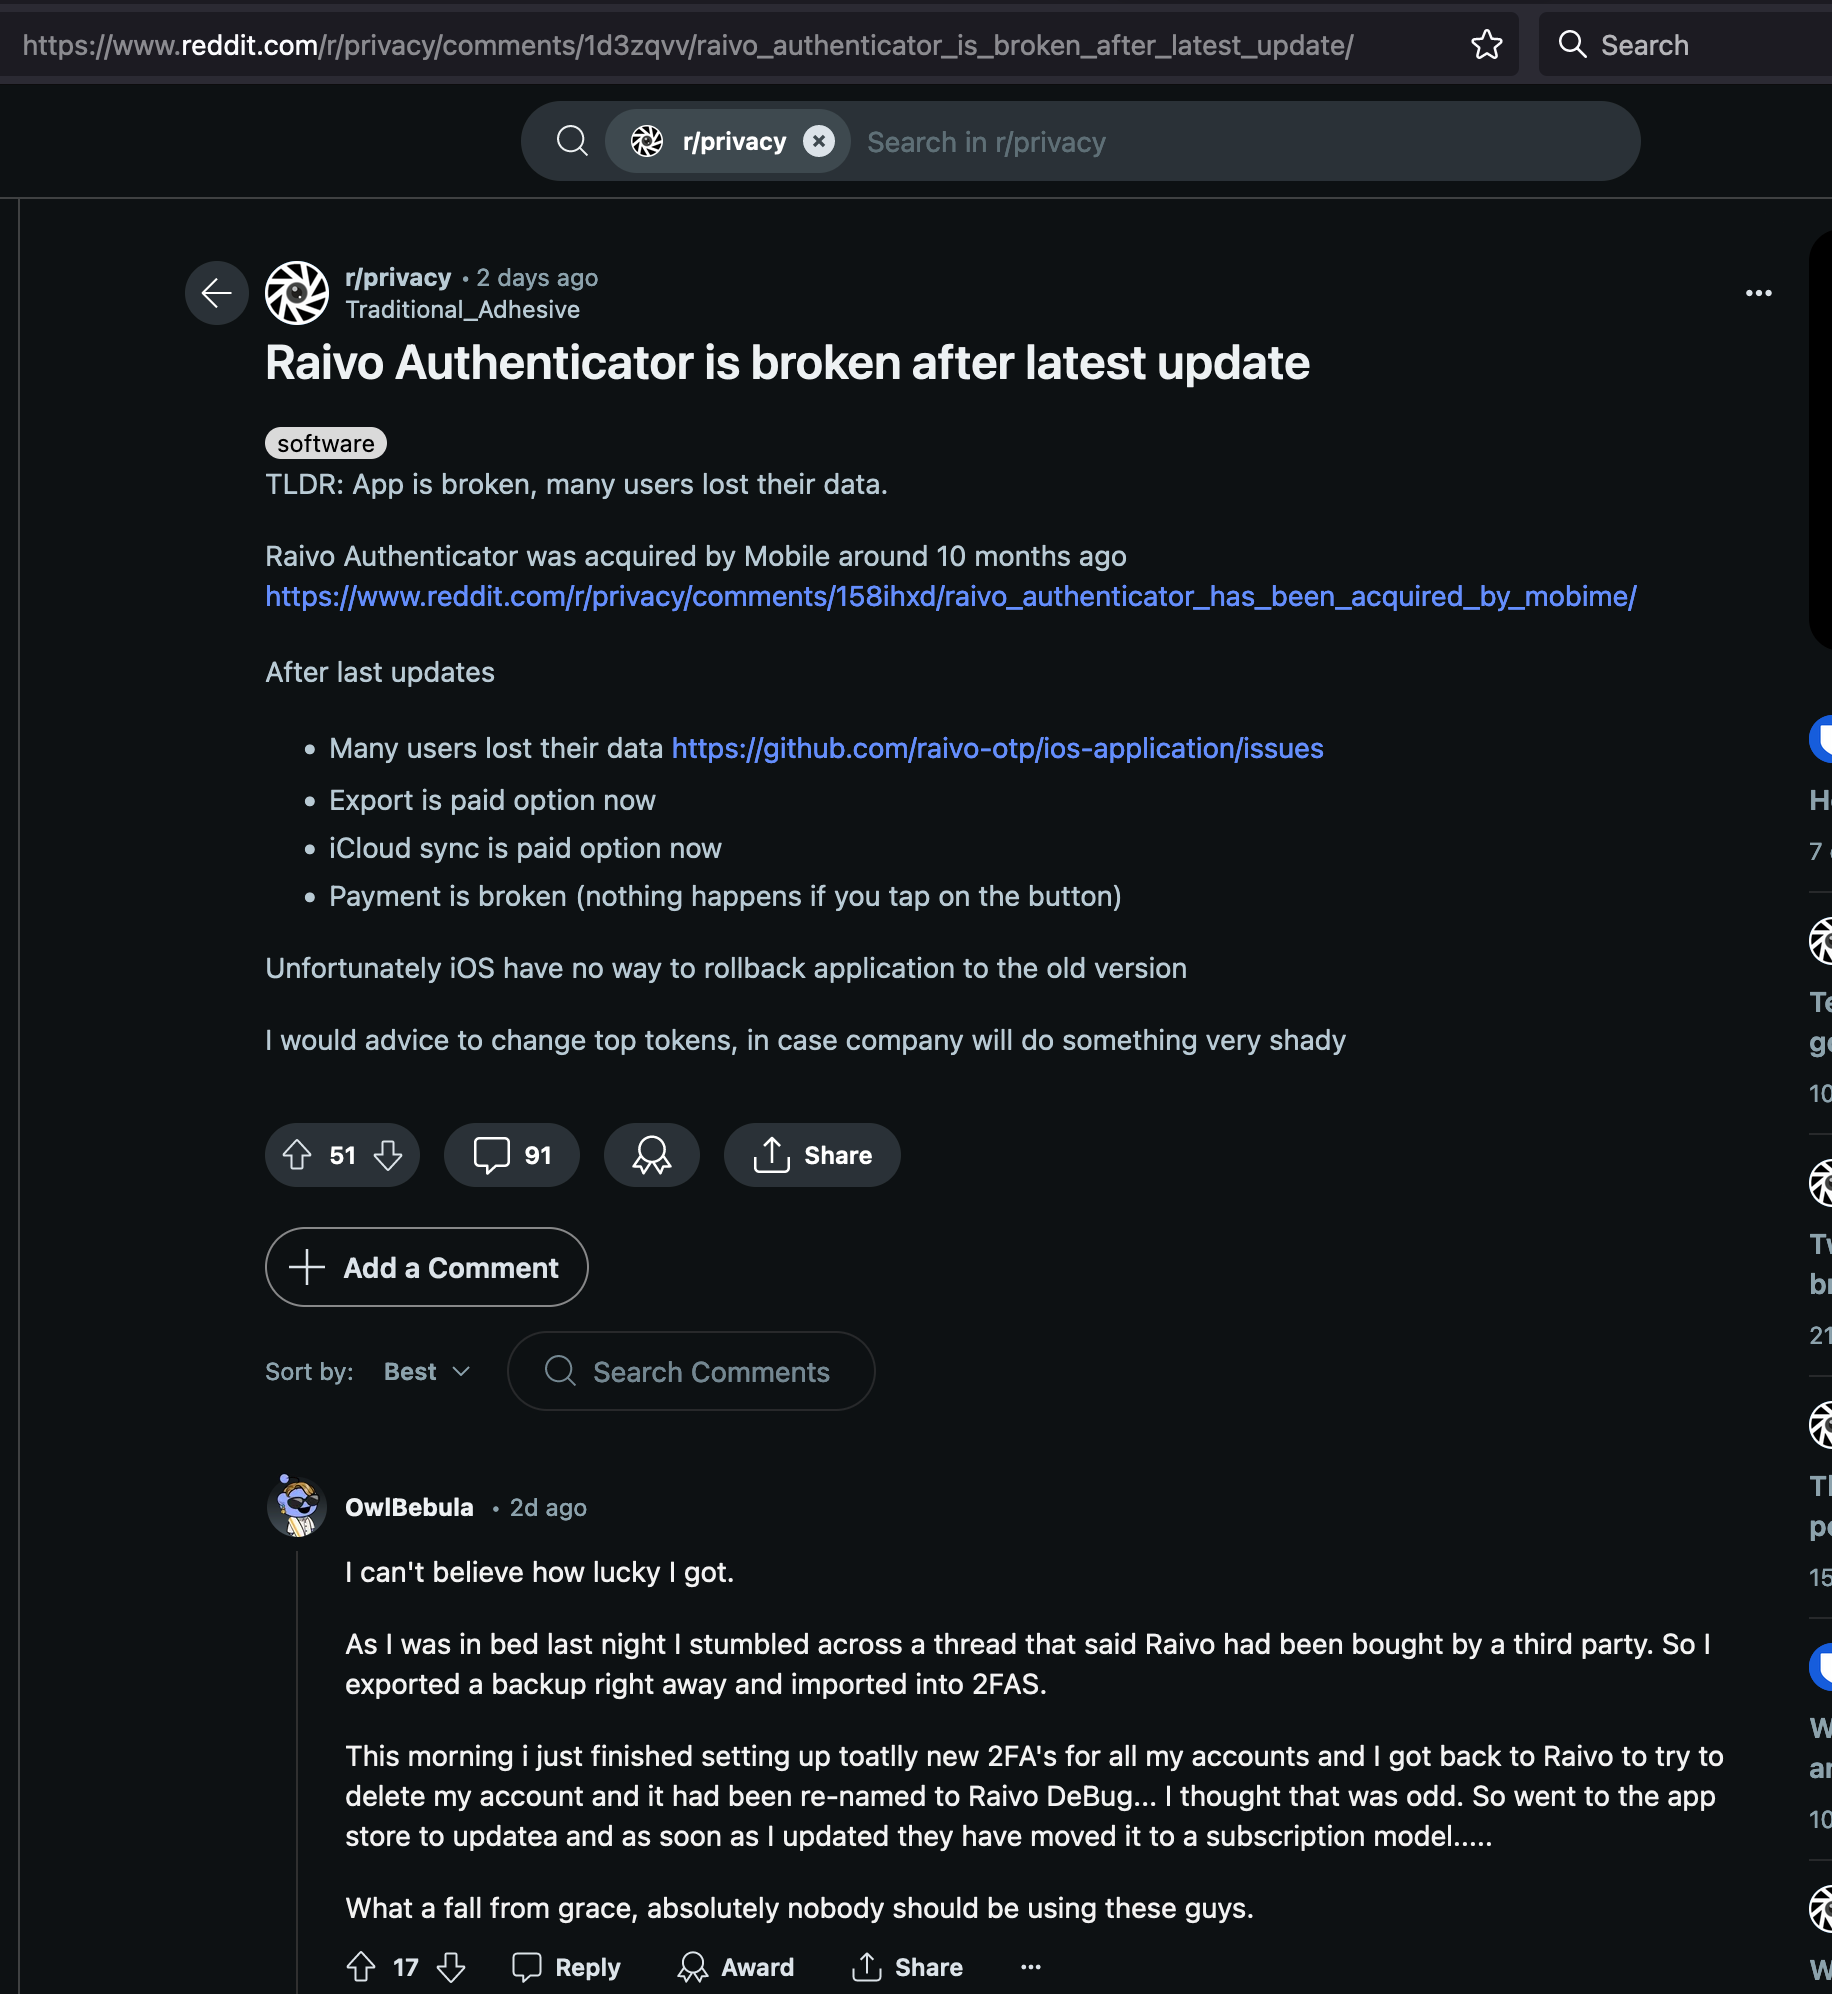
Task: Award OwlBebula's comment
Action: (x=736, y=1967)
